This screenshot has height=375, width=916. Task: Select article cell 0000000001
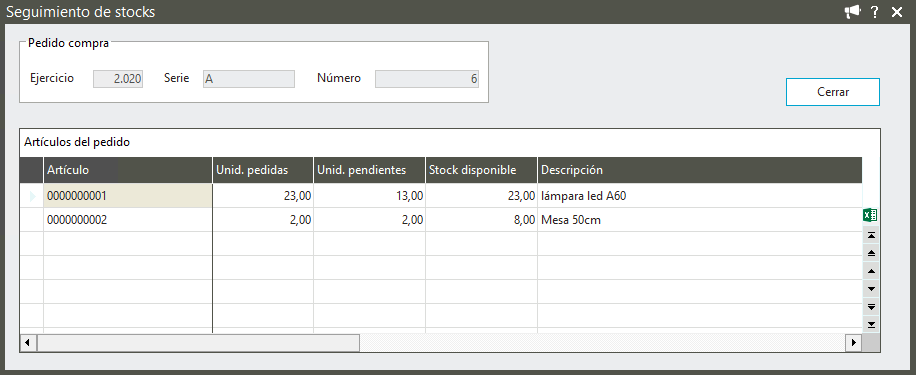point(127,196)
